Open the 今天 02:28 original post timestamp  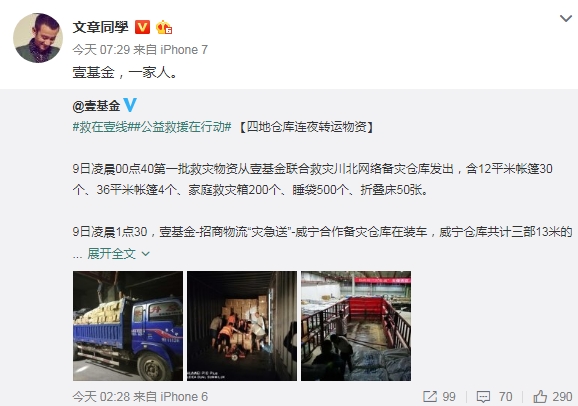(x=101, y=397)
